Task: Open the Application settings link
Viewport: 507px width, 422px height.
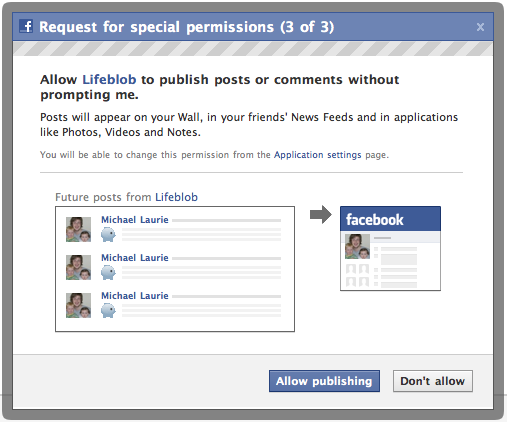Action: point(318,155)
